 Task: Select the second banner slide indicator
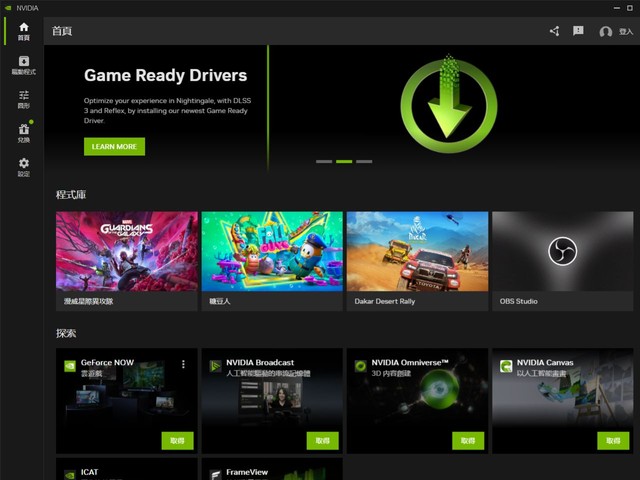click(x=344, y=162)
